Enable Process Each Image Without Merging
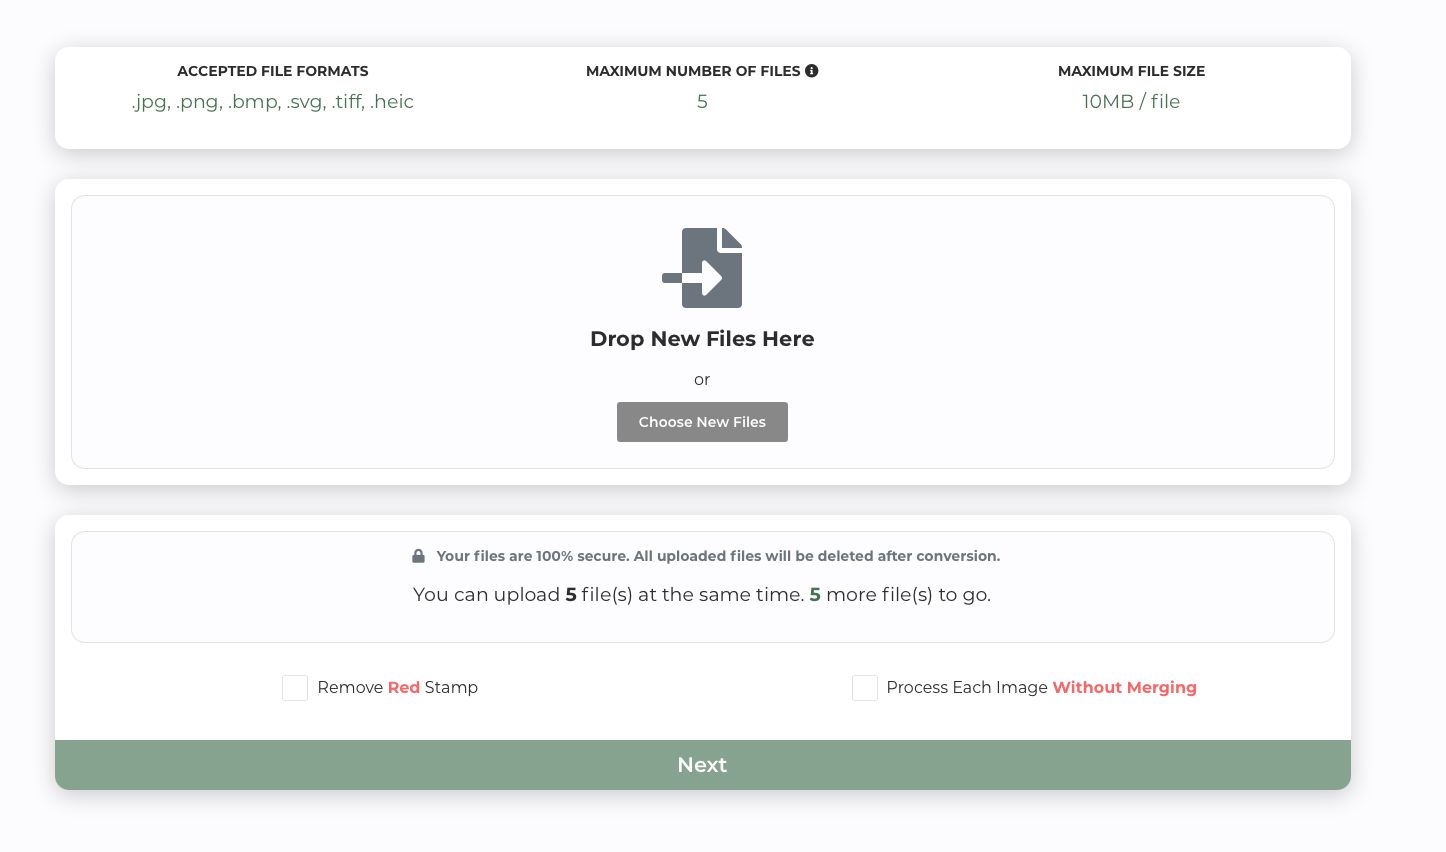This screenshot has height=852, width=1446. (865, 688)
